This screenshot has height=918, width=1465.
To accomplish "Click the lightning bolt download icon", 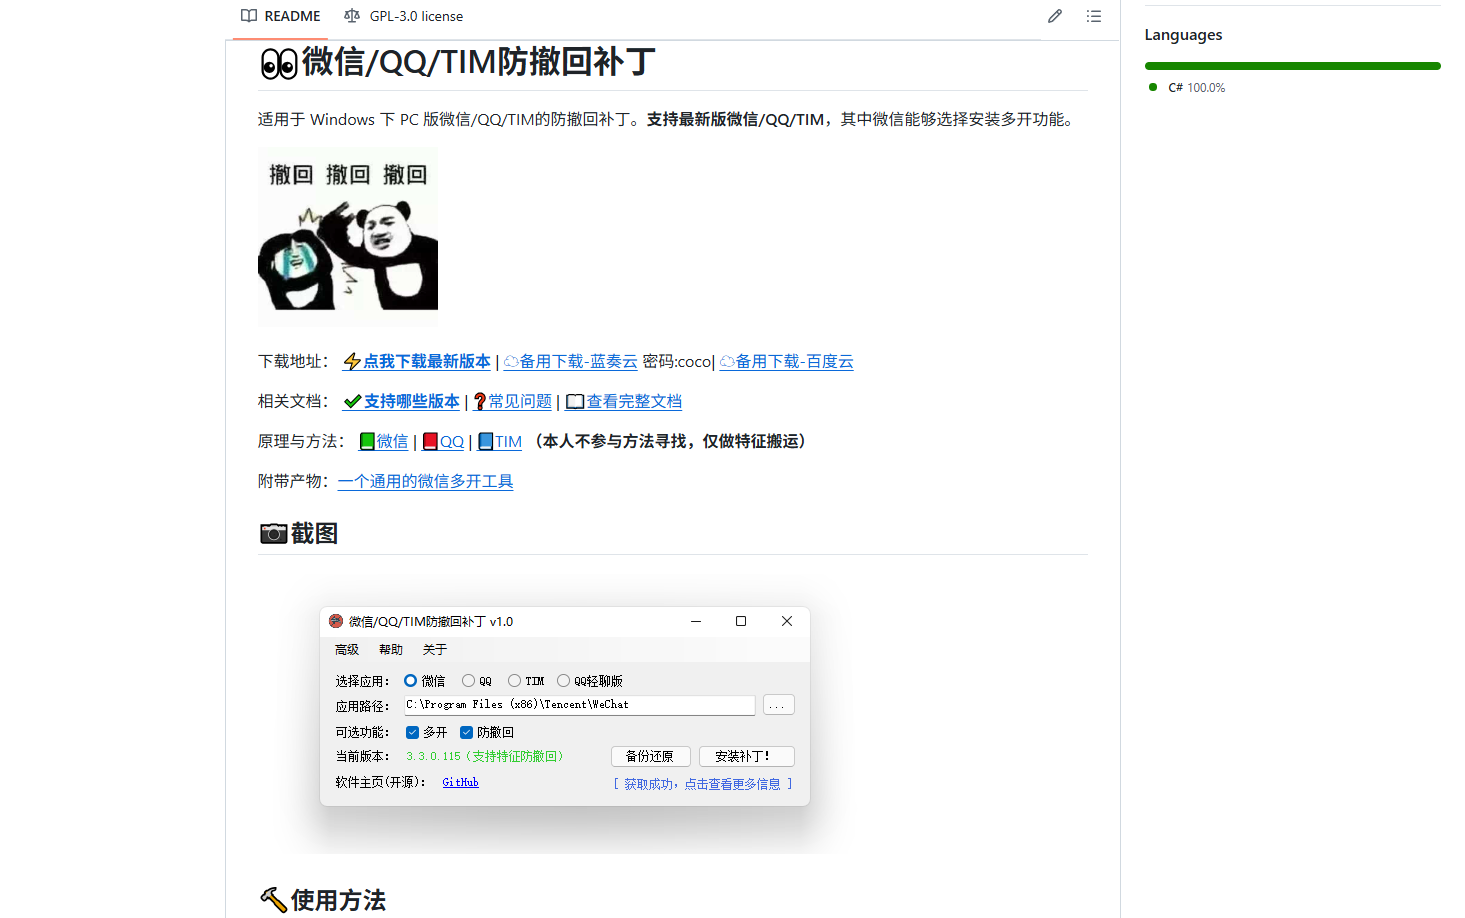I will tap(352, 362).
